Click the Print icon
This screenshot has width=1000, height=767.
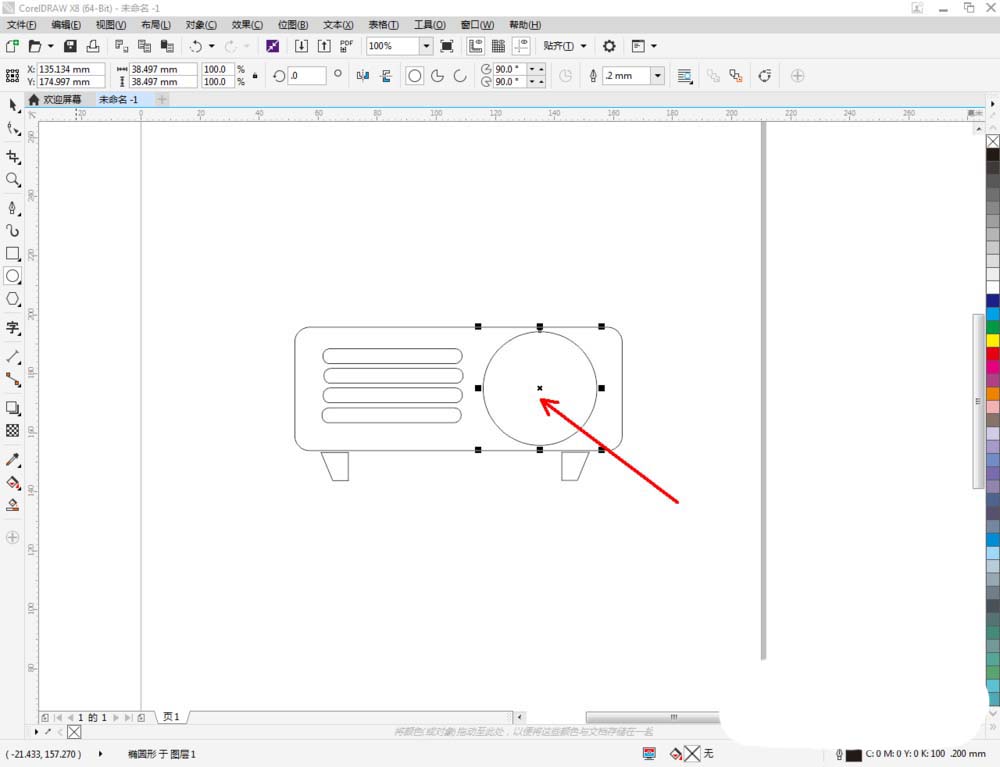pyautogui.click(x=93, y=46)
